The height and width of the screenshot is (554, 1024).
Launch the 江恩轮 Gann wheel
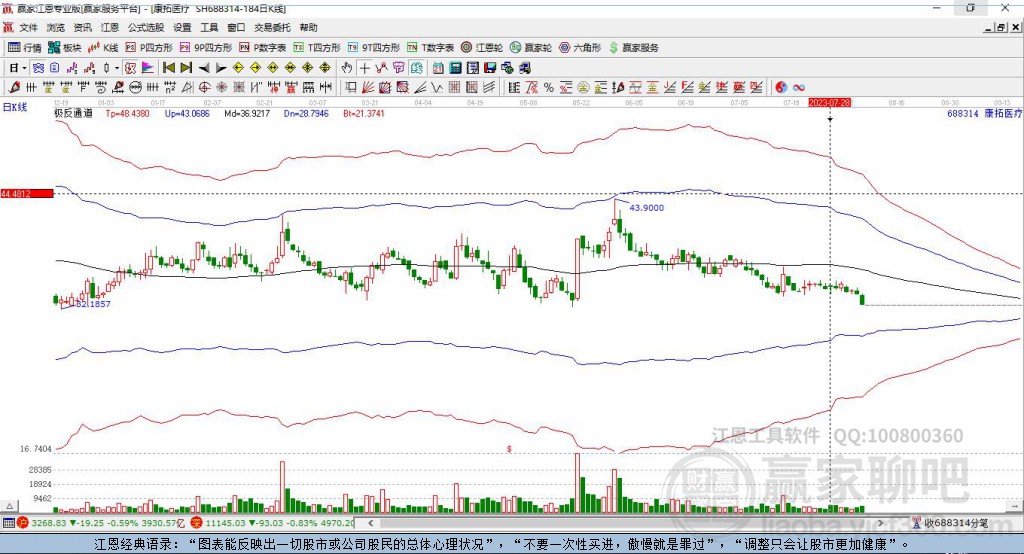click(x=482, y=48)
